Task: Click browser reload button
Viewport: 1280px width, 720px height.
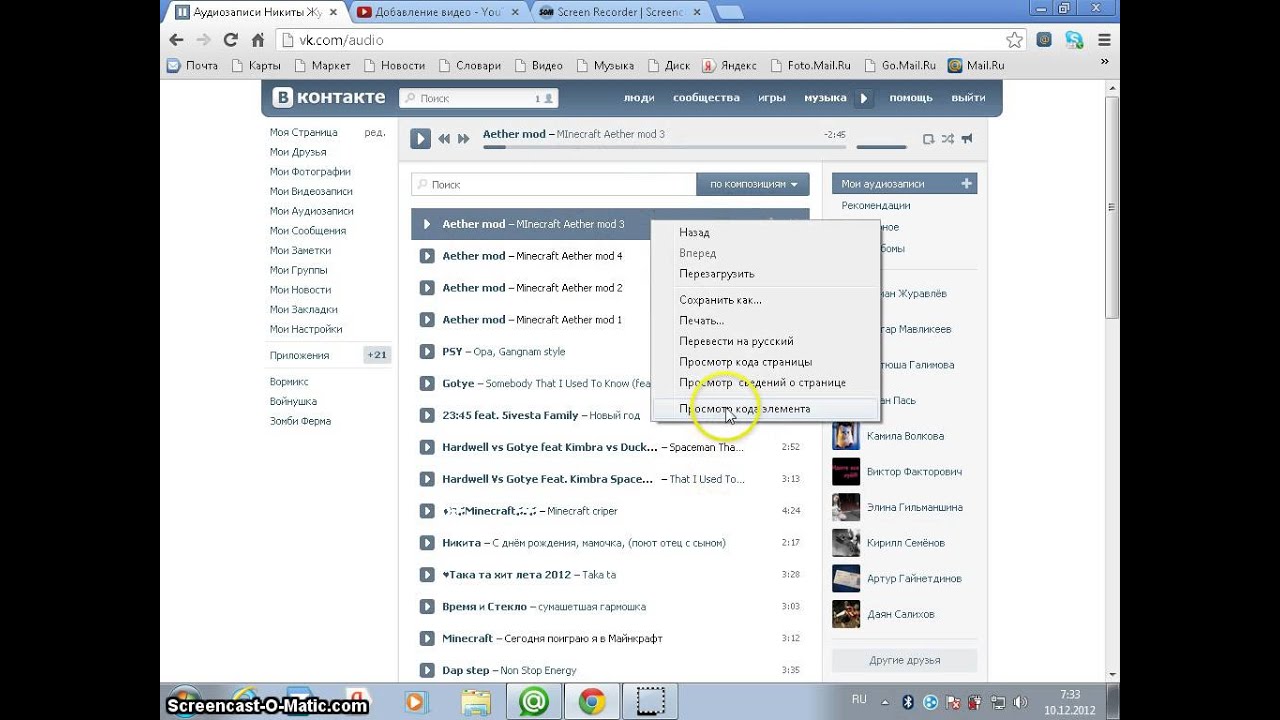Action: (x=231, y=40)
